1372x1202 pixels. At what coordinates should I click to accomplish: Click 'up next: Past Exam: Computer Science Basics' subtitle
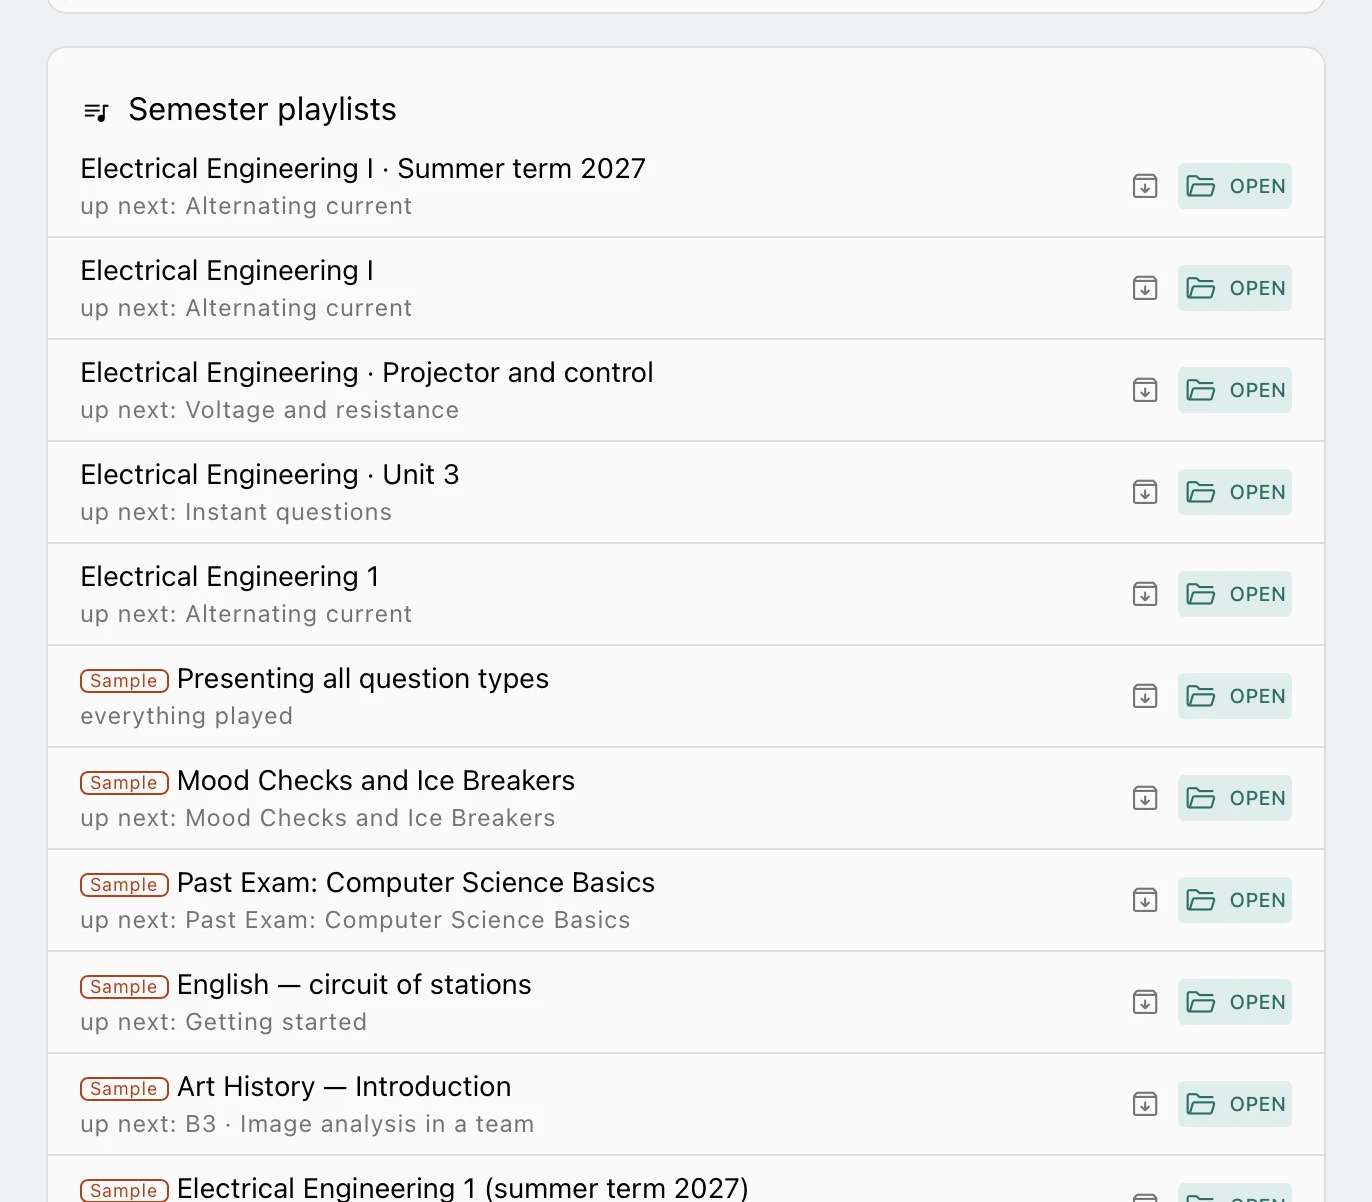356,920
